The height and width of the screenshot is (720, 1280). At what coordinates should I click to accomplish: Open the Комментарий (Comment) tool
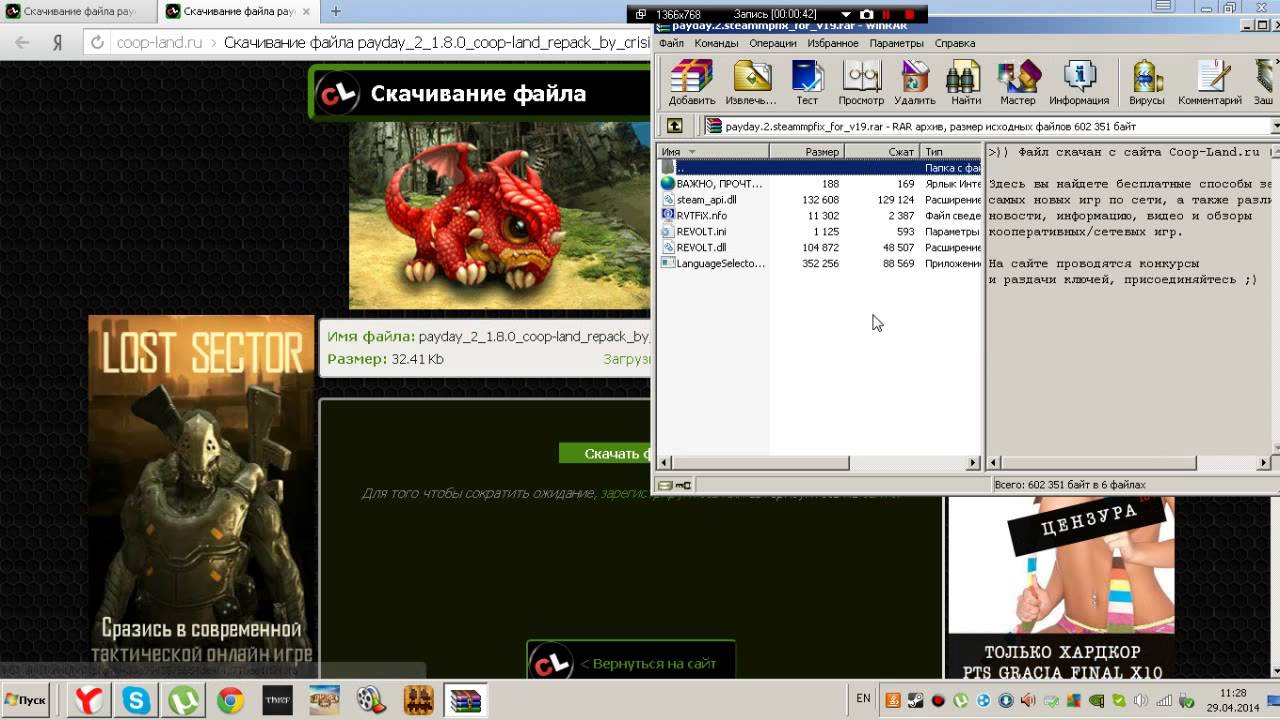1210,83
